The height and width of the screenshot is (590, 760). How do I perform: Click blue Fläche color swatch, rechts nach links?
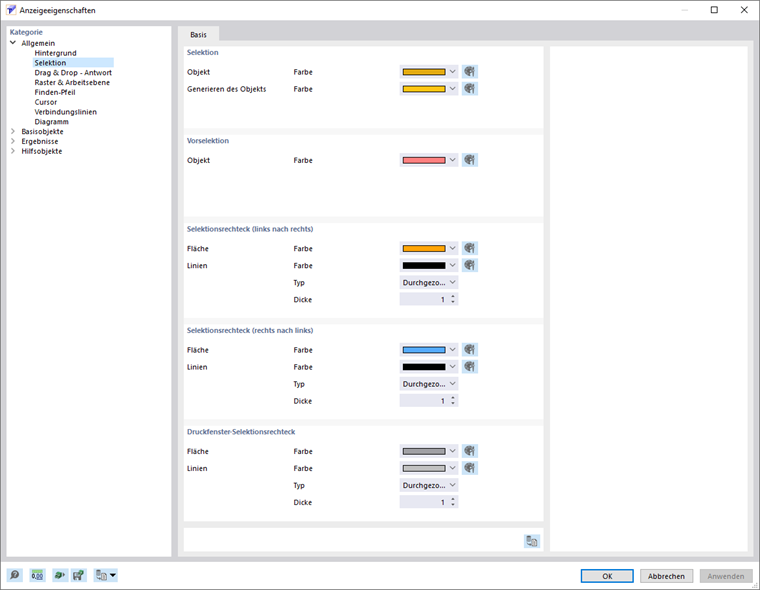424,350
